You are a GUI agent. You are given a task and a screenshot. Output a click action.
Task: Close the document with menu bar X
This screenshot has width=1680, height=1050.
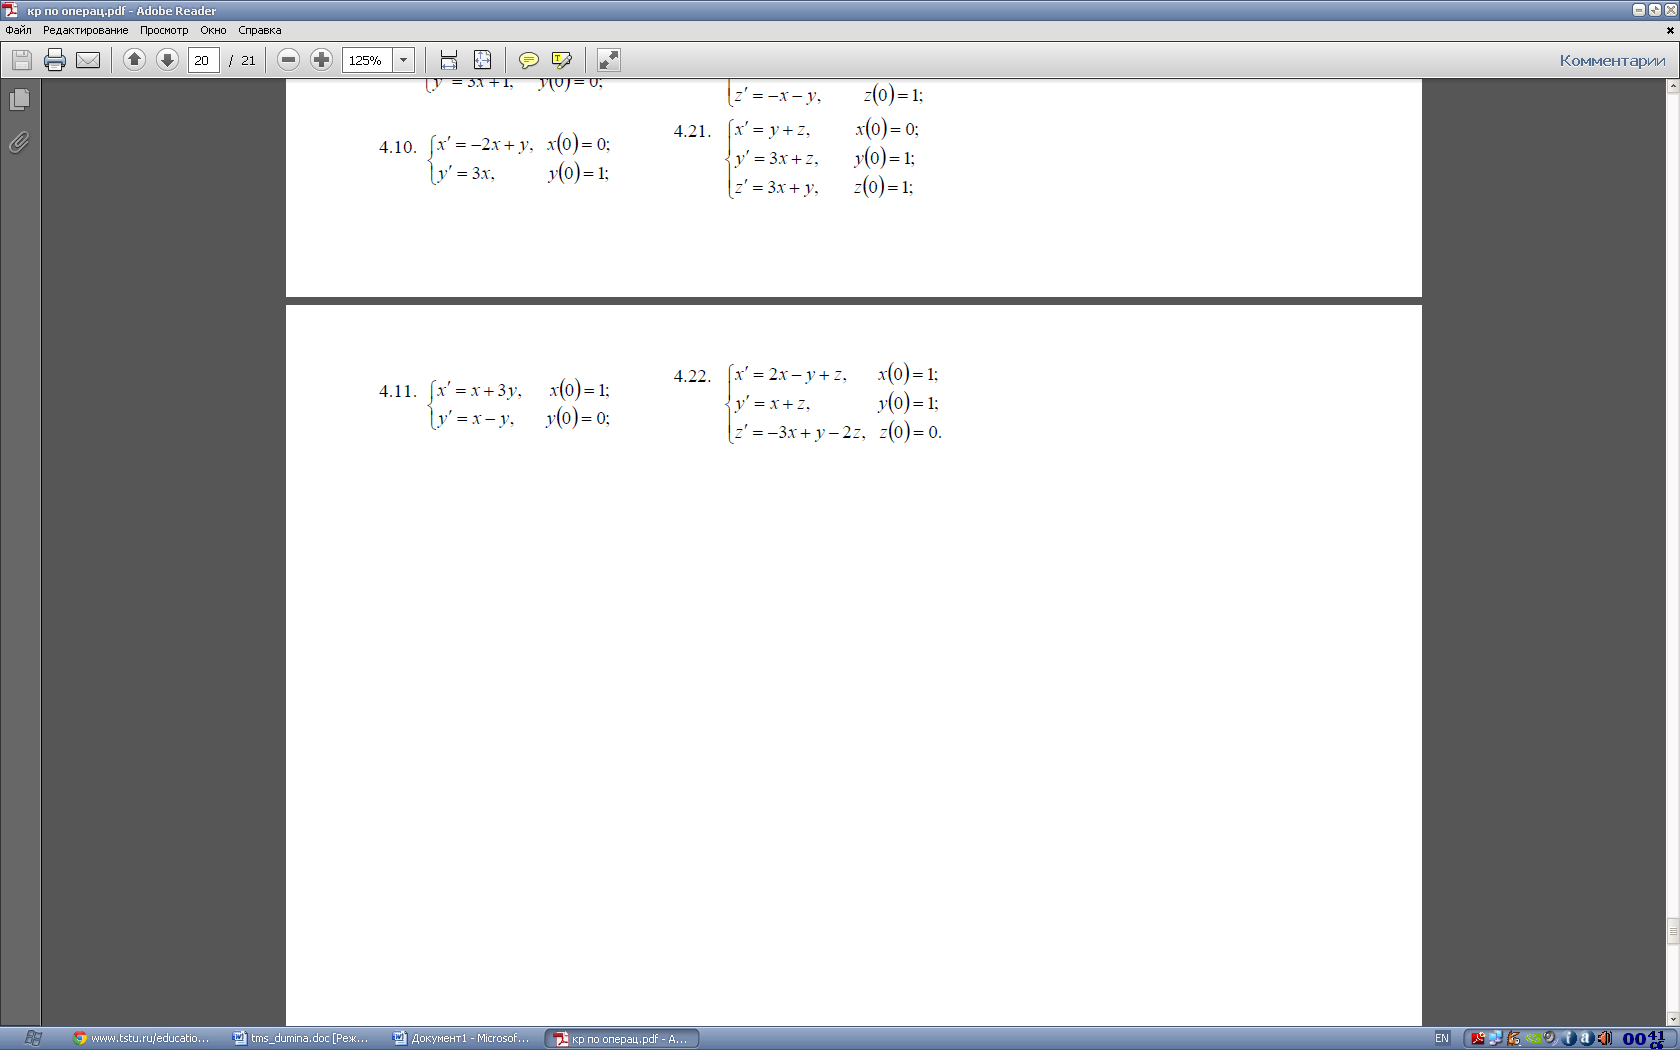[x=1670, y=30]
